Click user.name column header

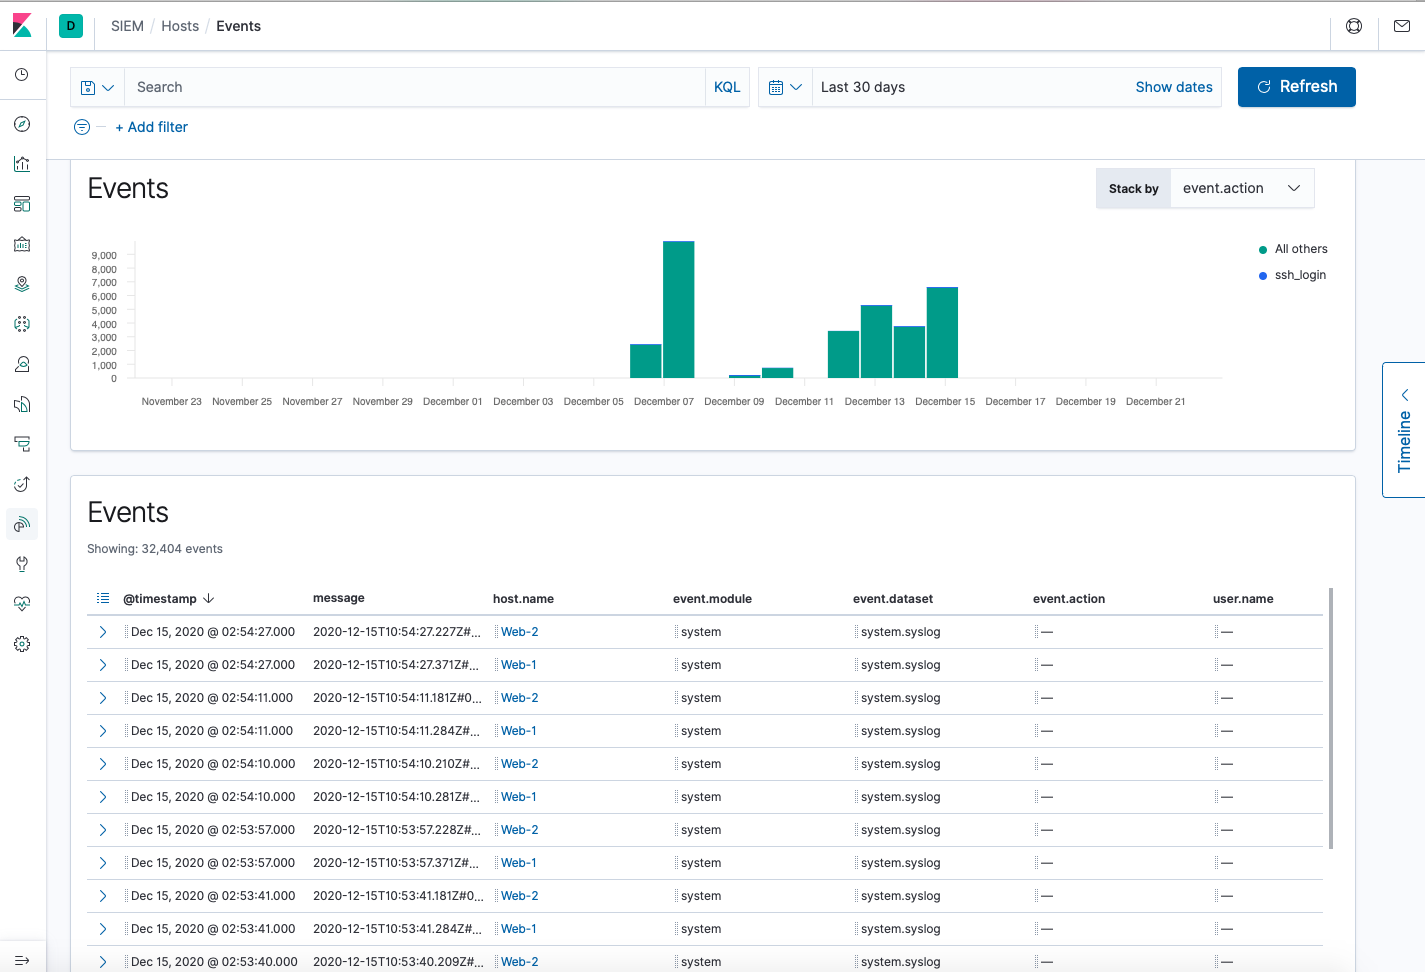(1243, 599)
